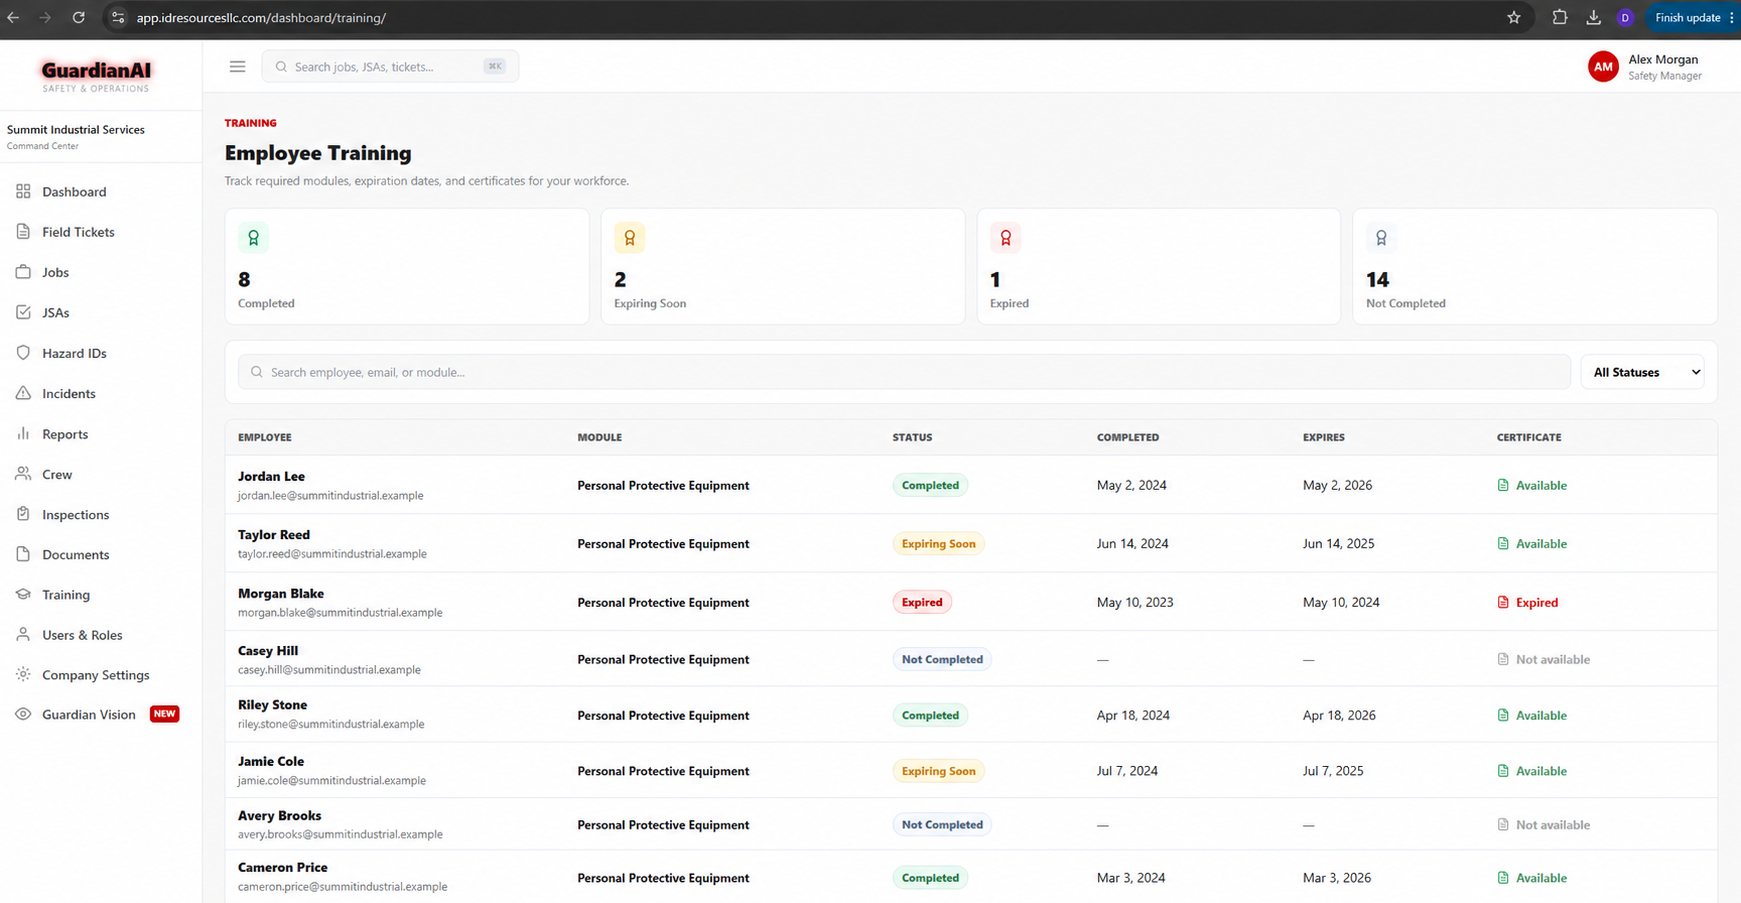
Task: Click the STATUS column header
Action: coord(912,438)
